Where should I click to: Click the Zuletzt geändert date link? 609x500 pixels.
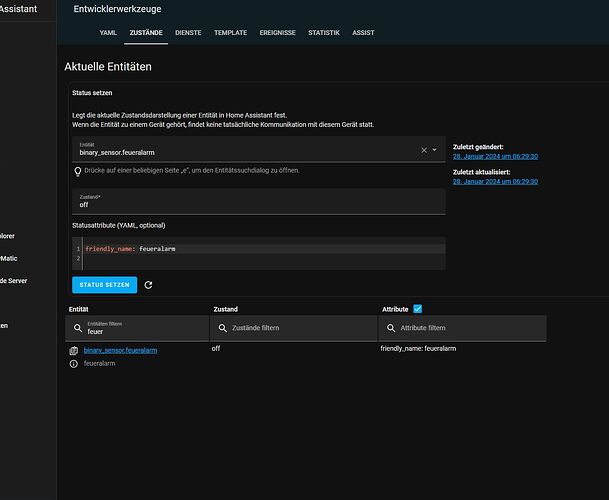coord(495,157)
